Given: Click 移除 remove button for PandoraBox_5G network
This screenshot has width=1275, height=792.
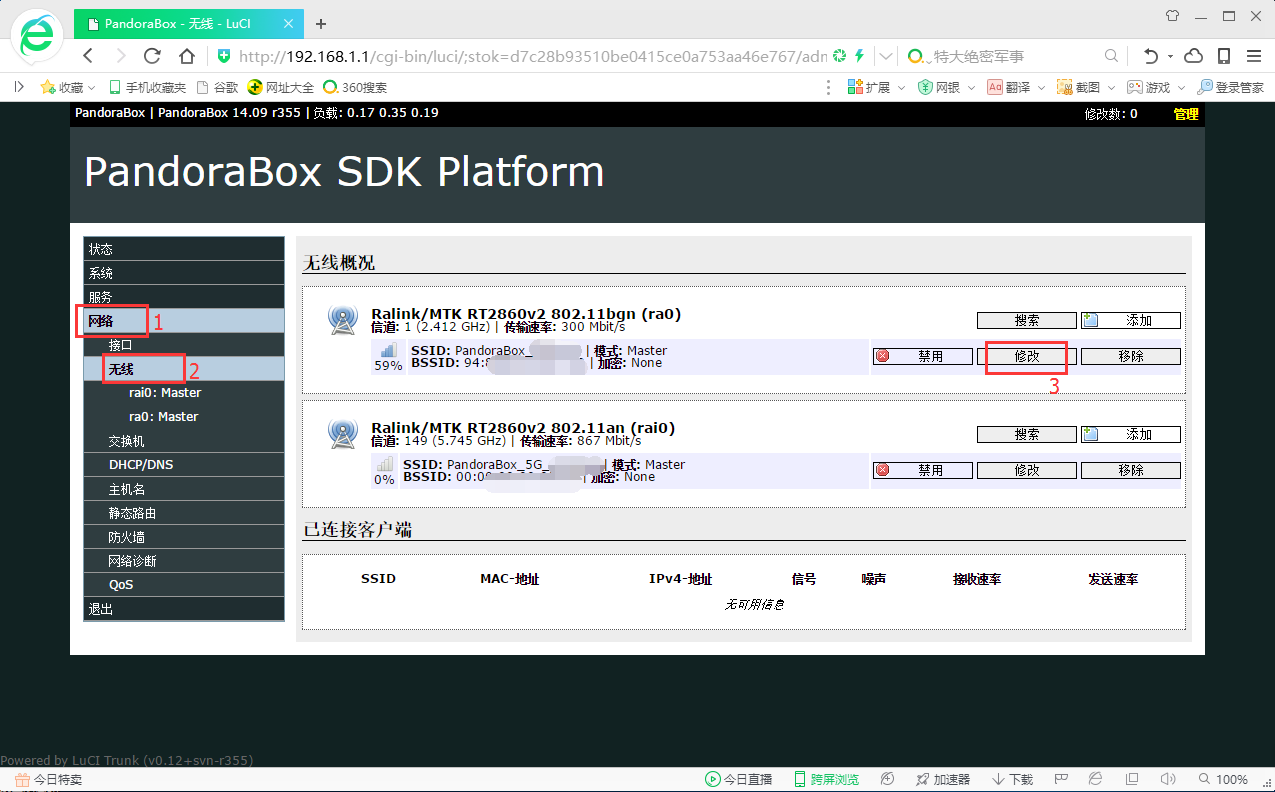Looking at the screenshot, I should pyautogui.click(x=1131, y=471).
